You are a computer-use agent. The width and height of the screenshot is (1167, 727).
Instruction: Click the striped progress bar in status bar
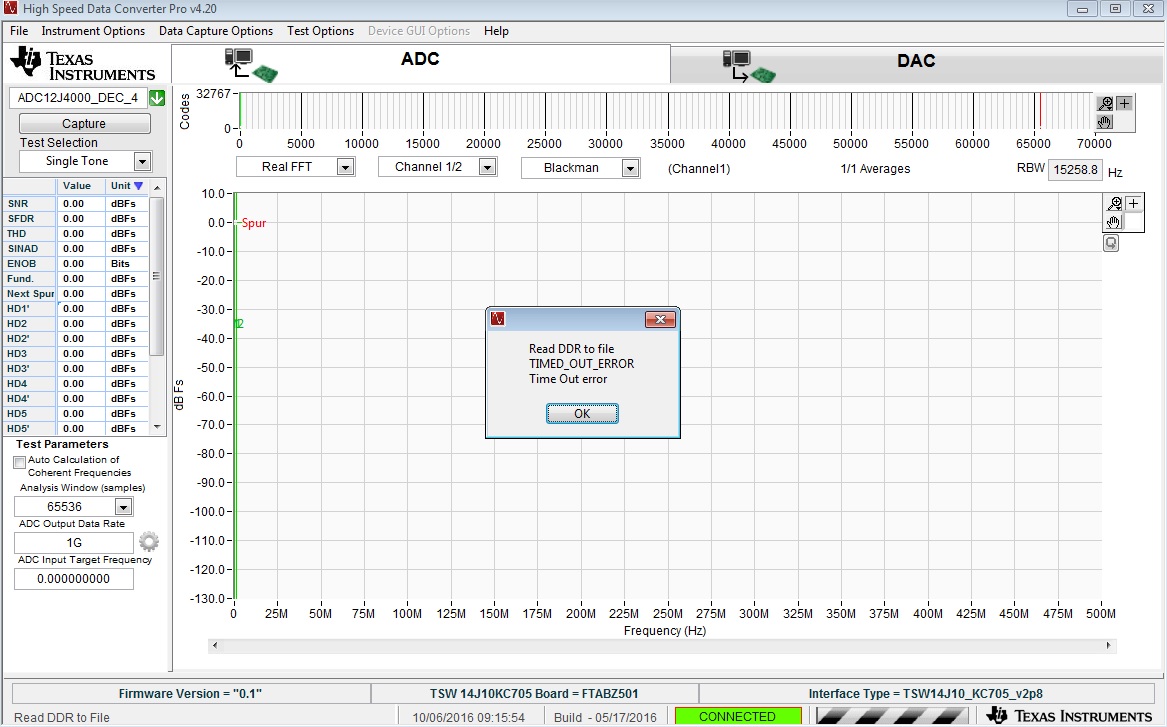pos(893,717)
